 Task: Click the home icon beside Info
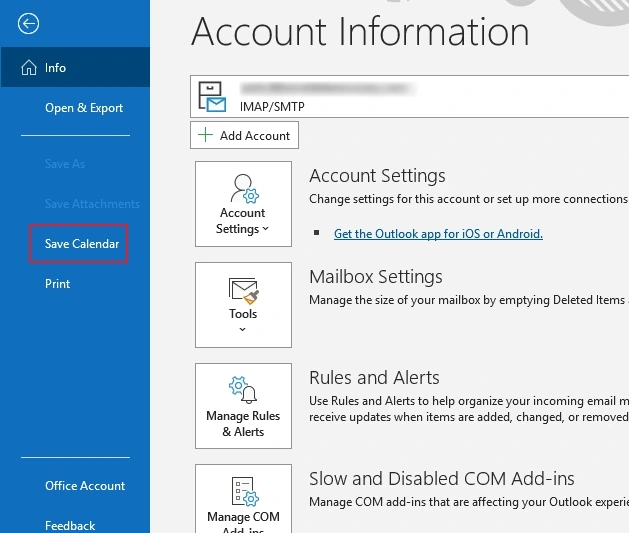(x=28, y=68)
